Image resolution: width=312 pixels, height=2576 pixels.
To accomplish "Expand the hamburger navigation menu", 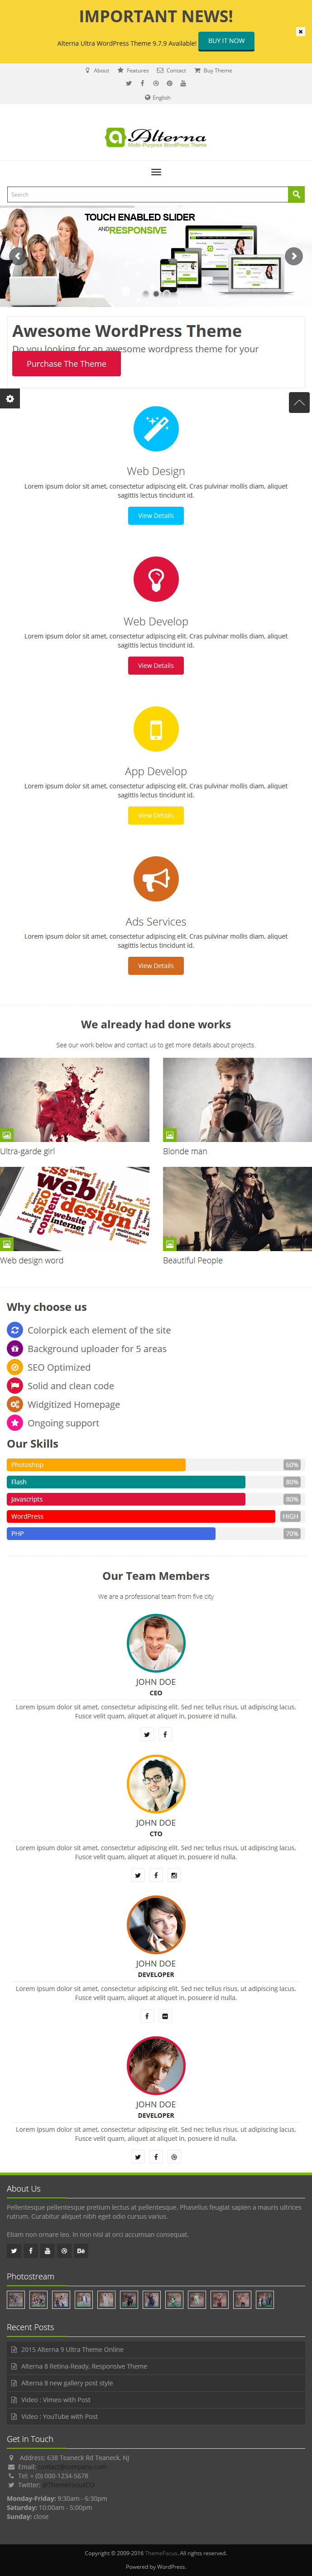I will 156,172.
